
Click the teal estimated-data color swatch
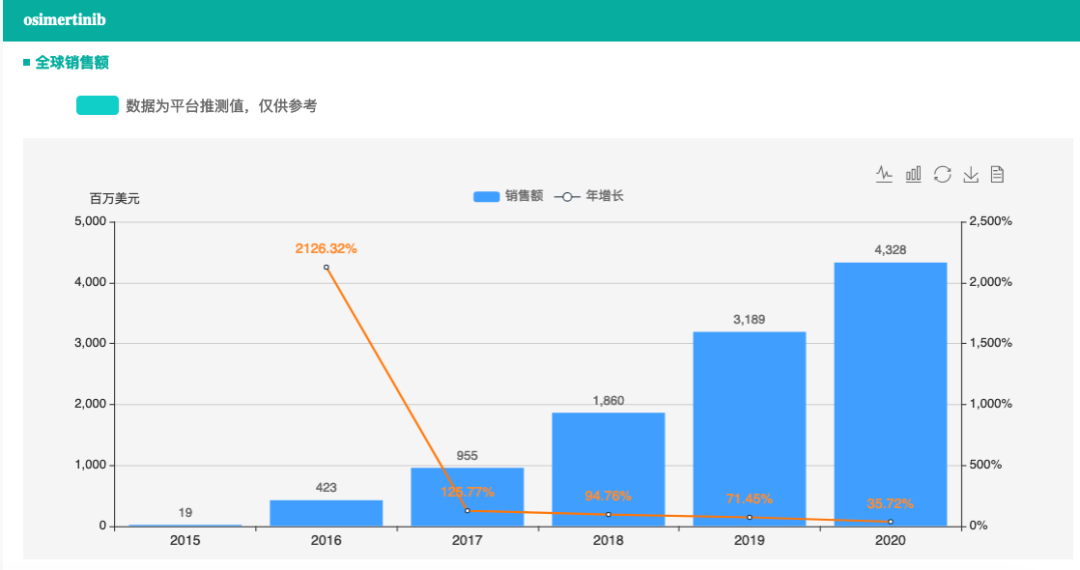click(97, 106)
